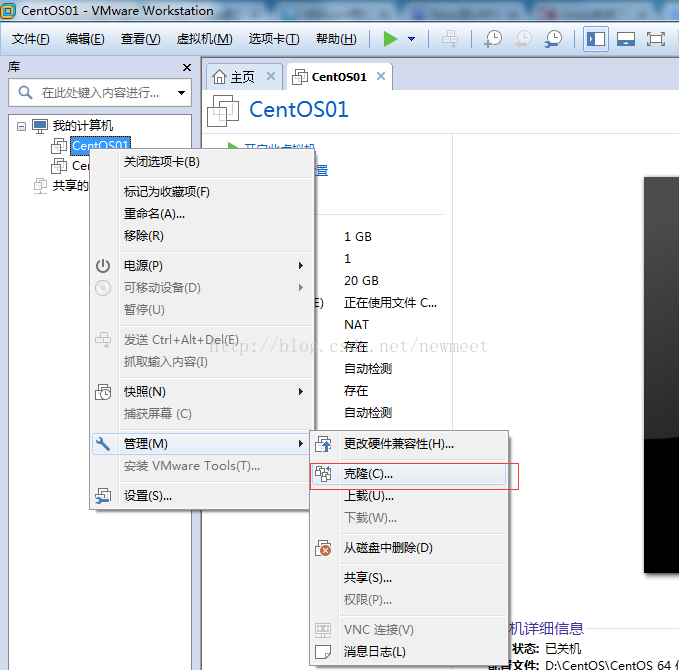
Task: Click the revert to snapshot toolbar icon
Action: click(523, 39)
